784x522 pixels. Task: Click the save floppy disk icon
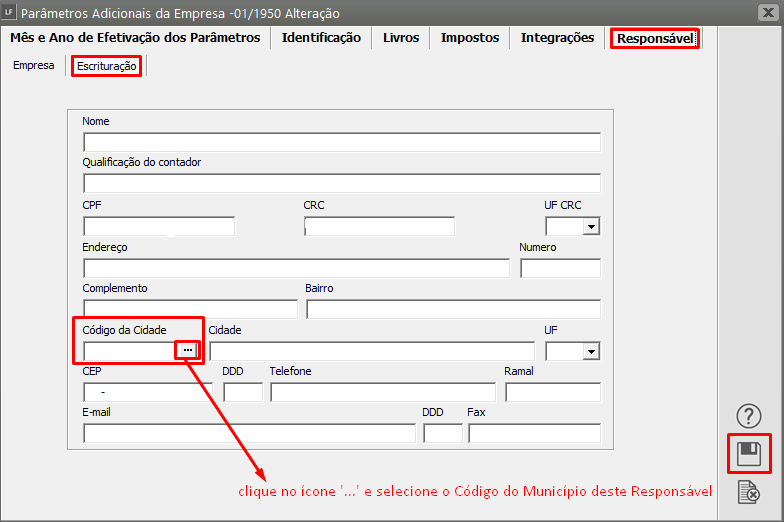pos(748,454)
